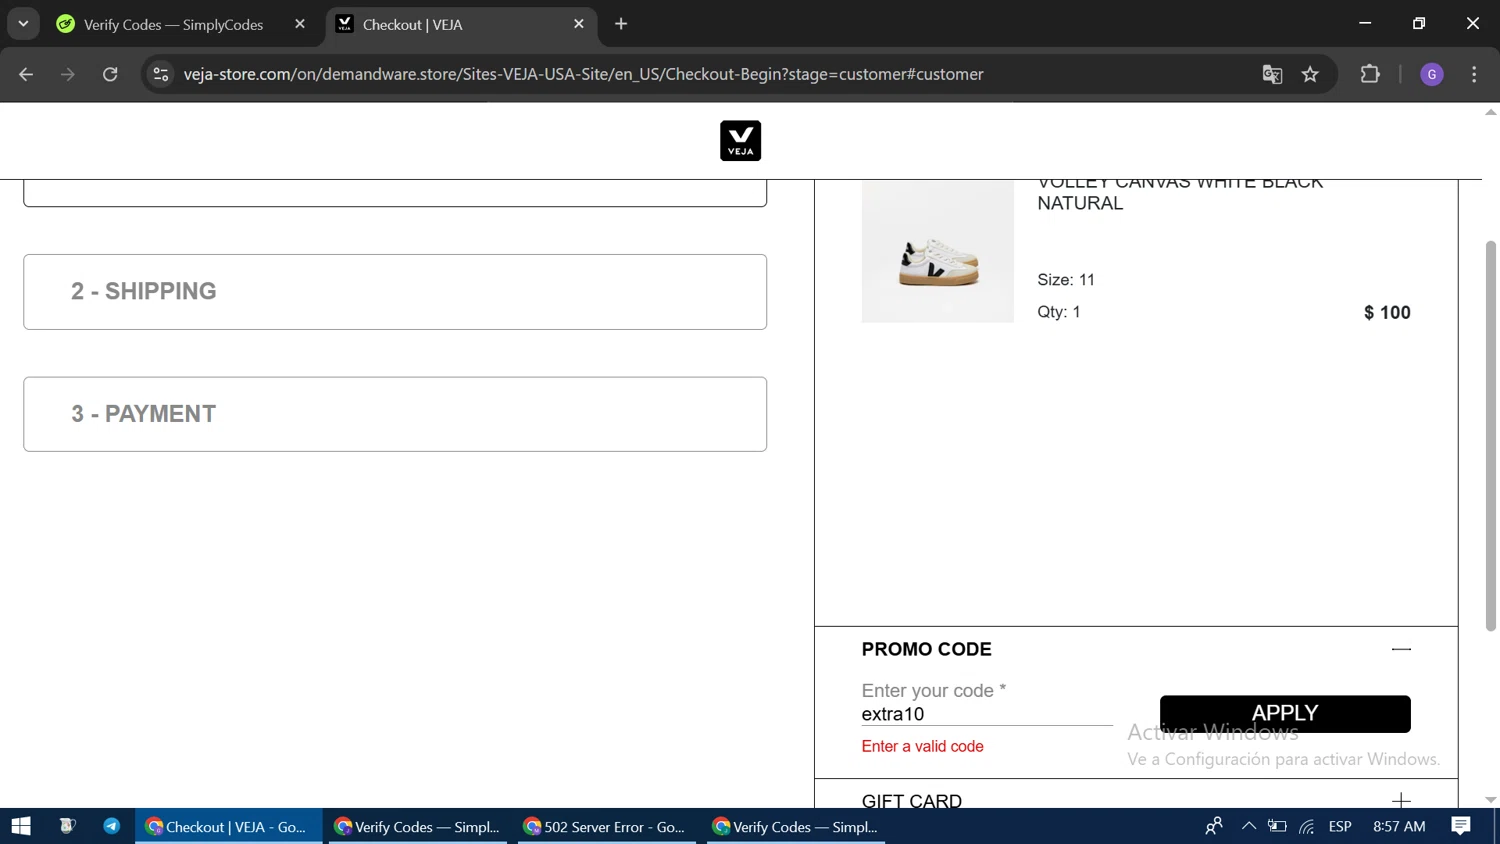Switch to Checkout | VEJA taskbar window
The height and width of the screenshot is (844, 1500).
click(229, 826)
